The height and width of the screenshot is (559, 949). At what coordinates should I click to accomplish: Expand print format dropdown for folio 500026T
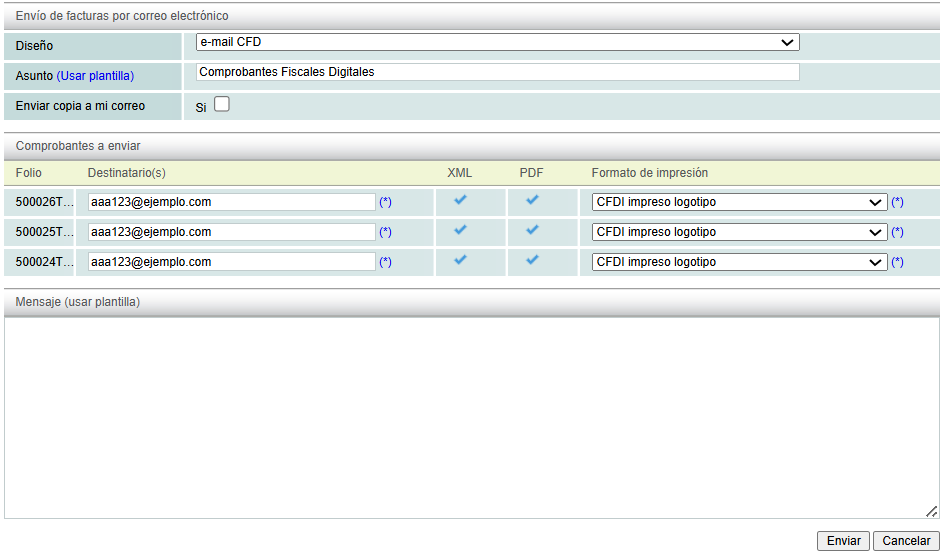click(739, 202)
